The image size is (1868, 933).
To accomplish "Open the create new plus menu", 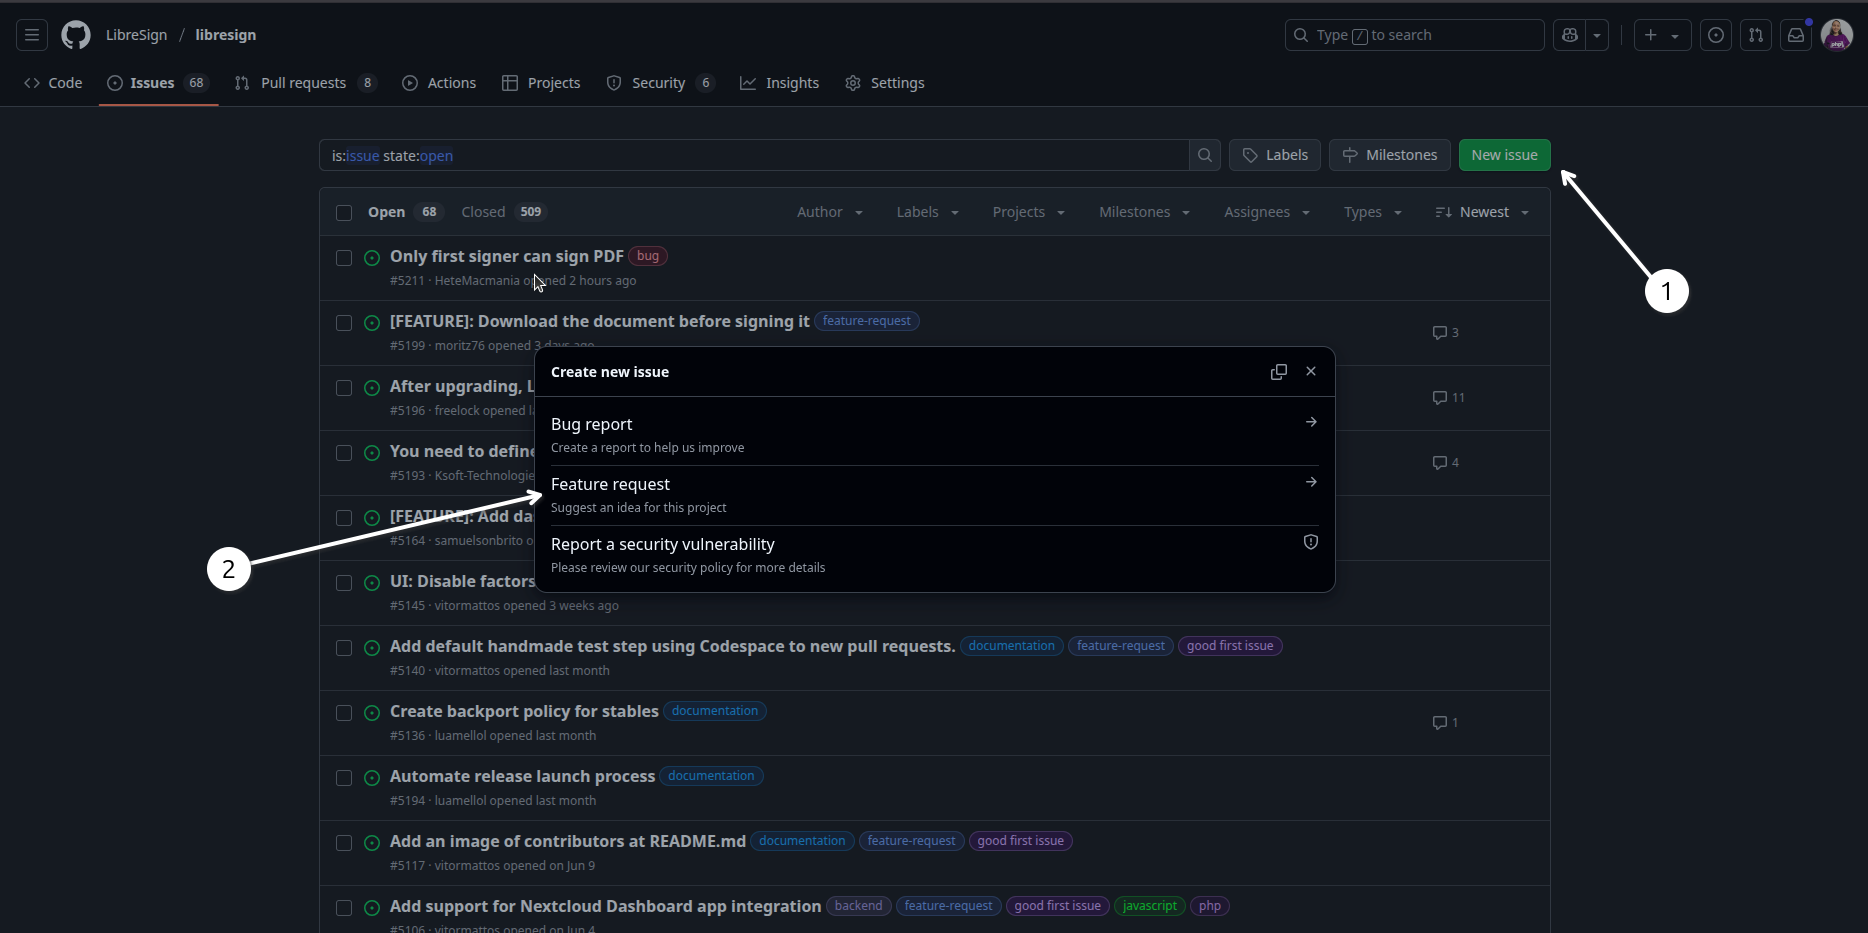I will pyautogui.click(x=1662, y=35).
